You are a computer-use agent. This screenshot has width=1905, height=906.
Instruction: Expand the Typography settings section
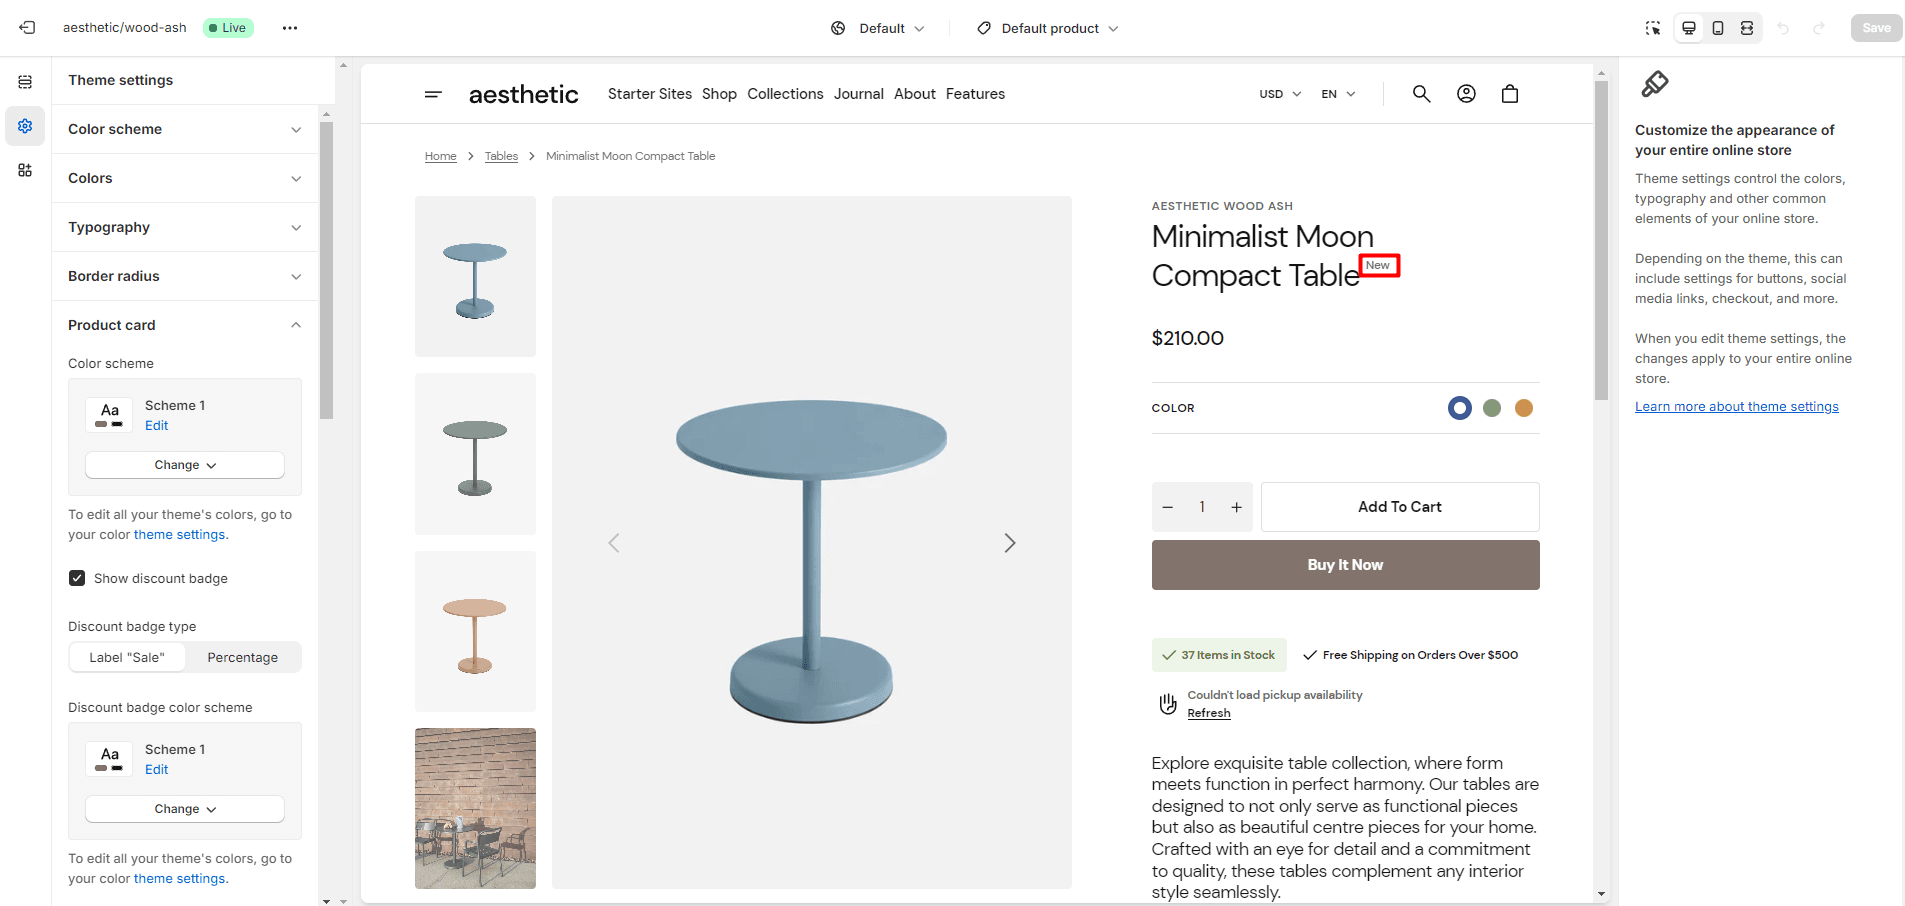(x=185, y=227)
